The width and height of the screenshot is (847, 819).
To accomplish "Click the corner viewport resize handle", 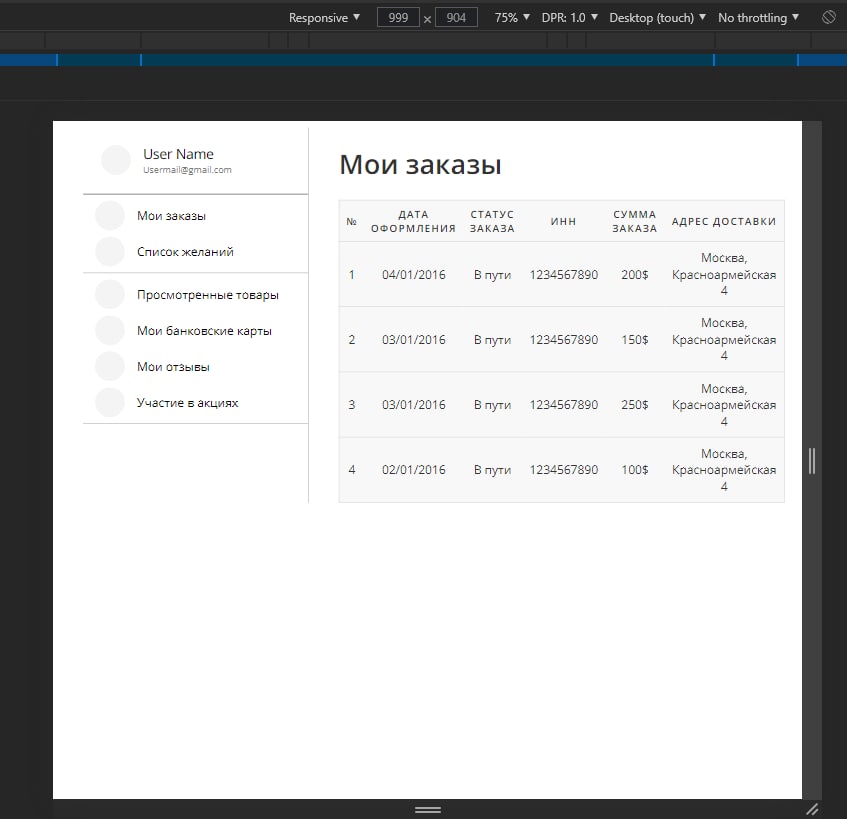I will pyautogui.click(x=812, y=809).
